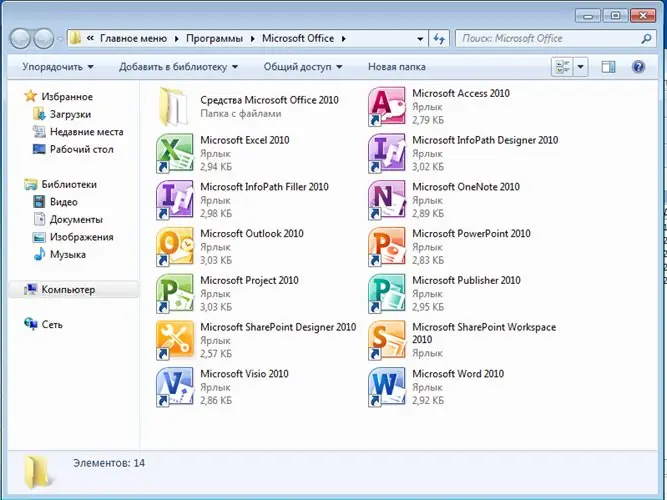Viewport: 667px width, 500px height.
Task: Click the folder icon in address bar
Action: tap(75, 38)
